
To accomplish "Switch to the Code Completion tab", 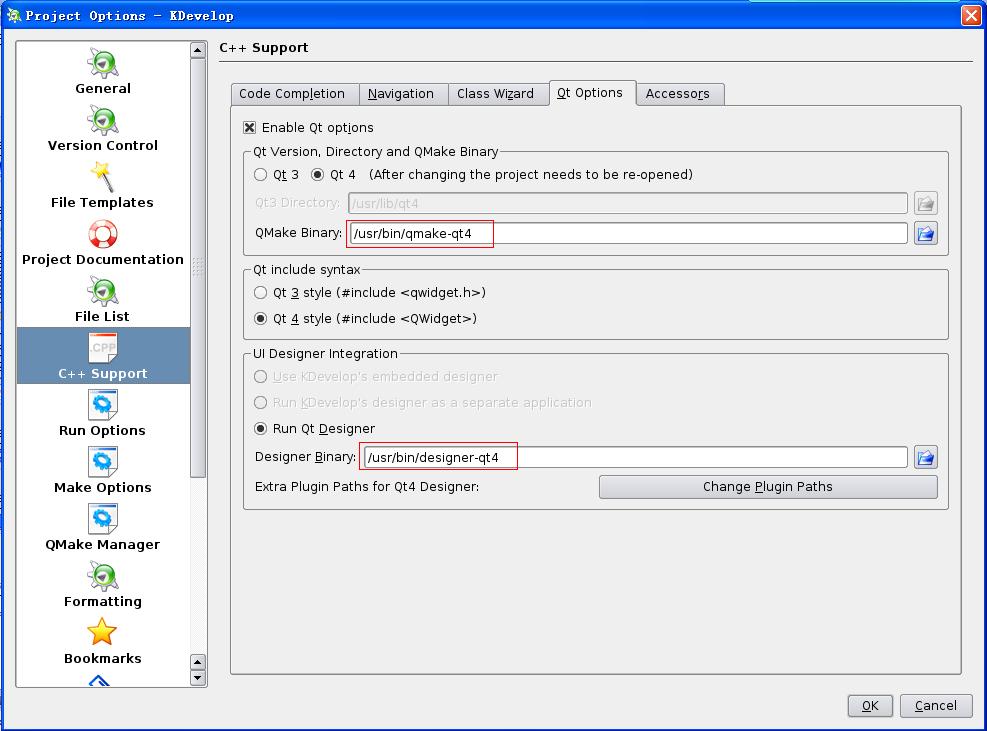I will click(295, 94).
